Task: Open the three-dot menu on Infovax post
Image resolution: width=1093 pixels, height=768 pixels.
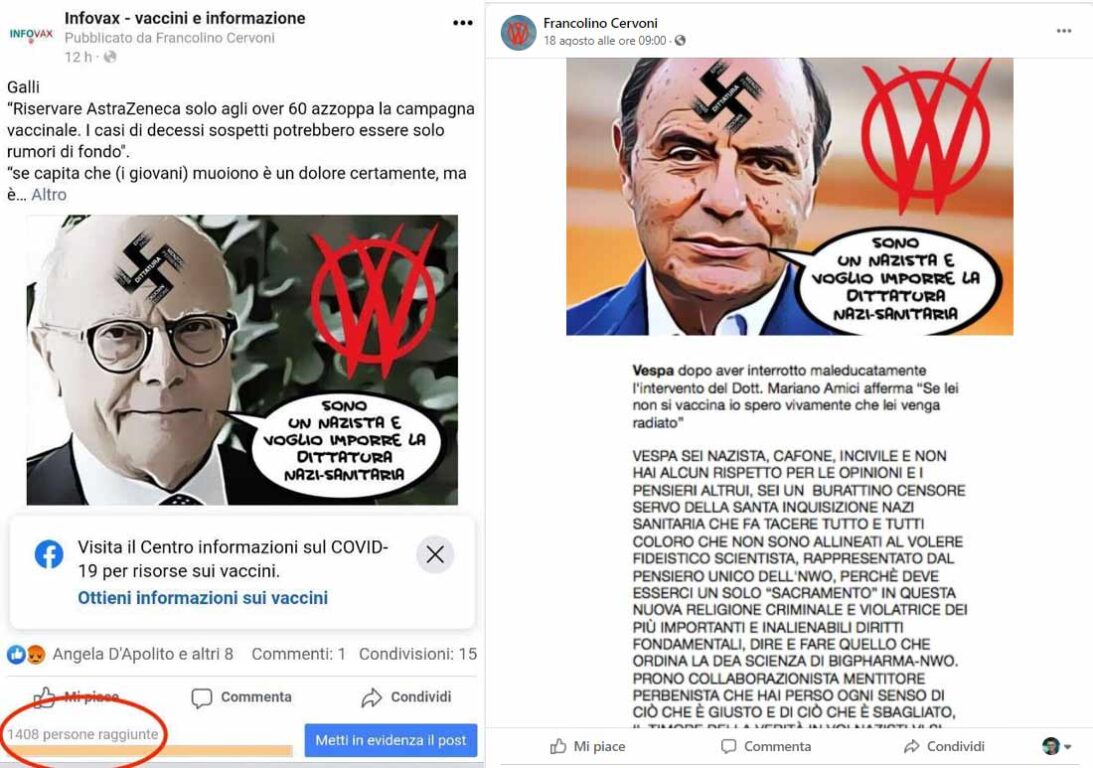Action: click(x=463, y=23)
